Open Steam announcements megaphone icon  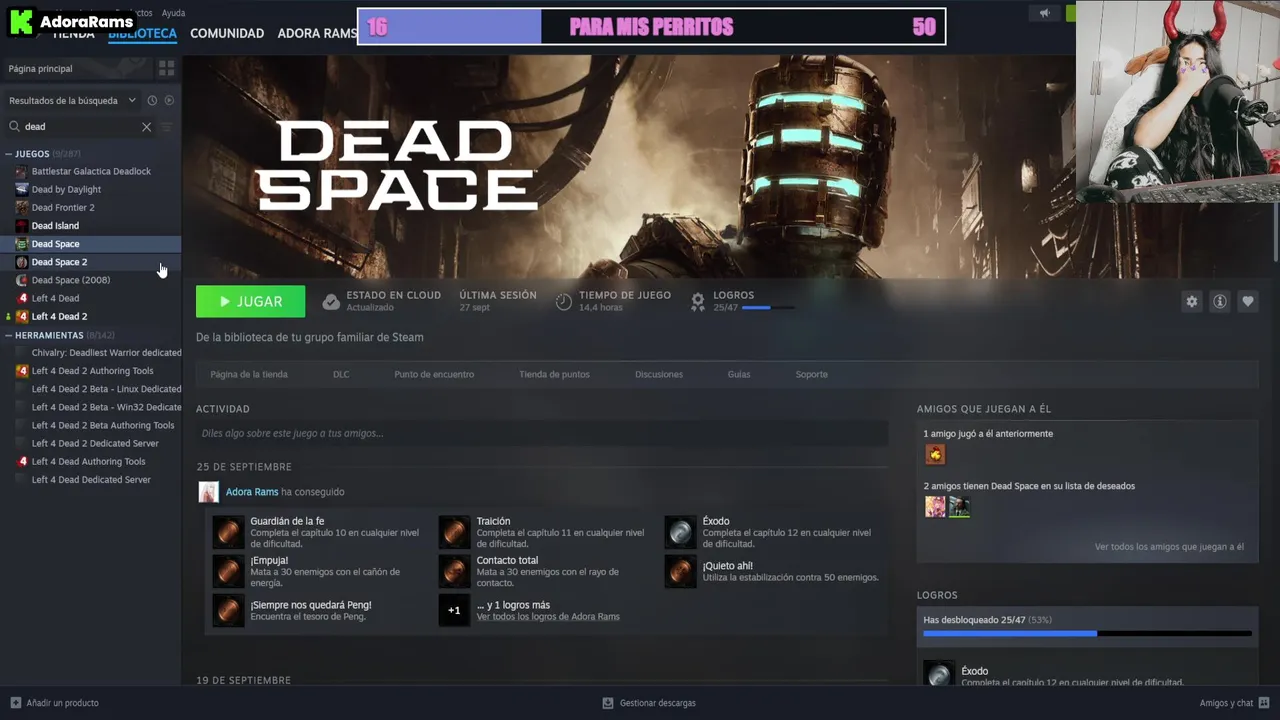click(1044, 13)
